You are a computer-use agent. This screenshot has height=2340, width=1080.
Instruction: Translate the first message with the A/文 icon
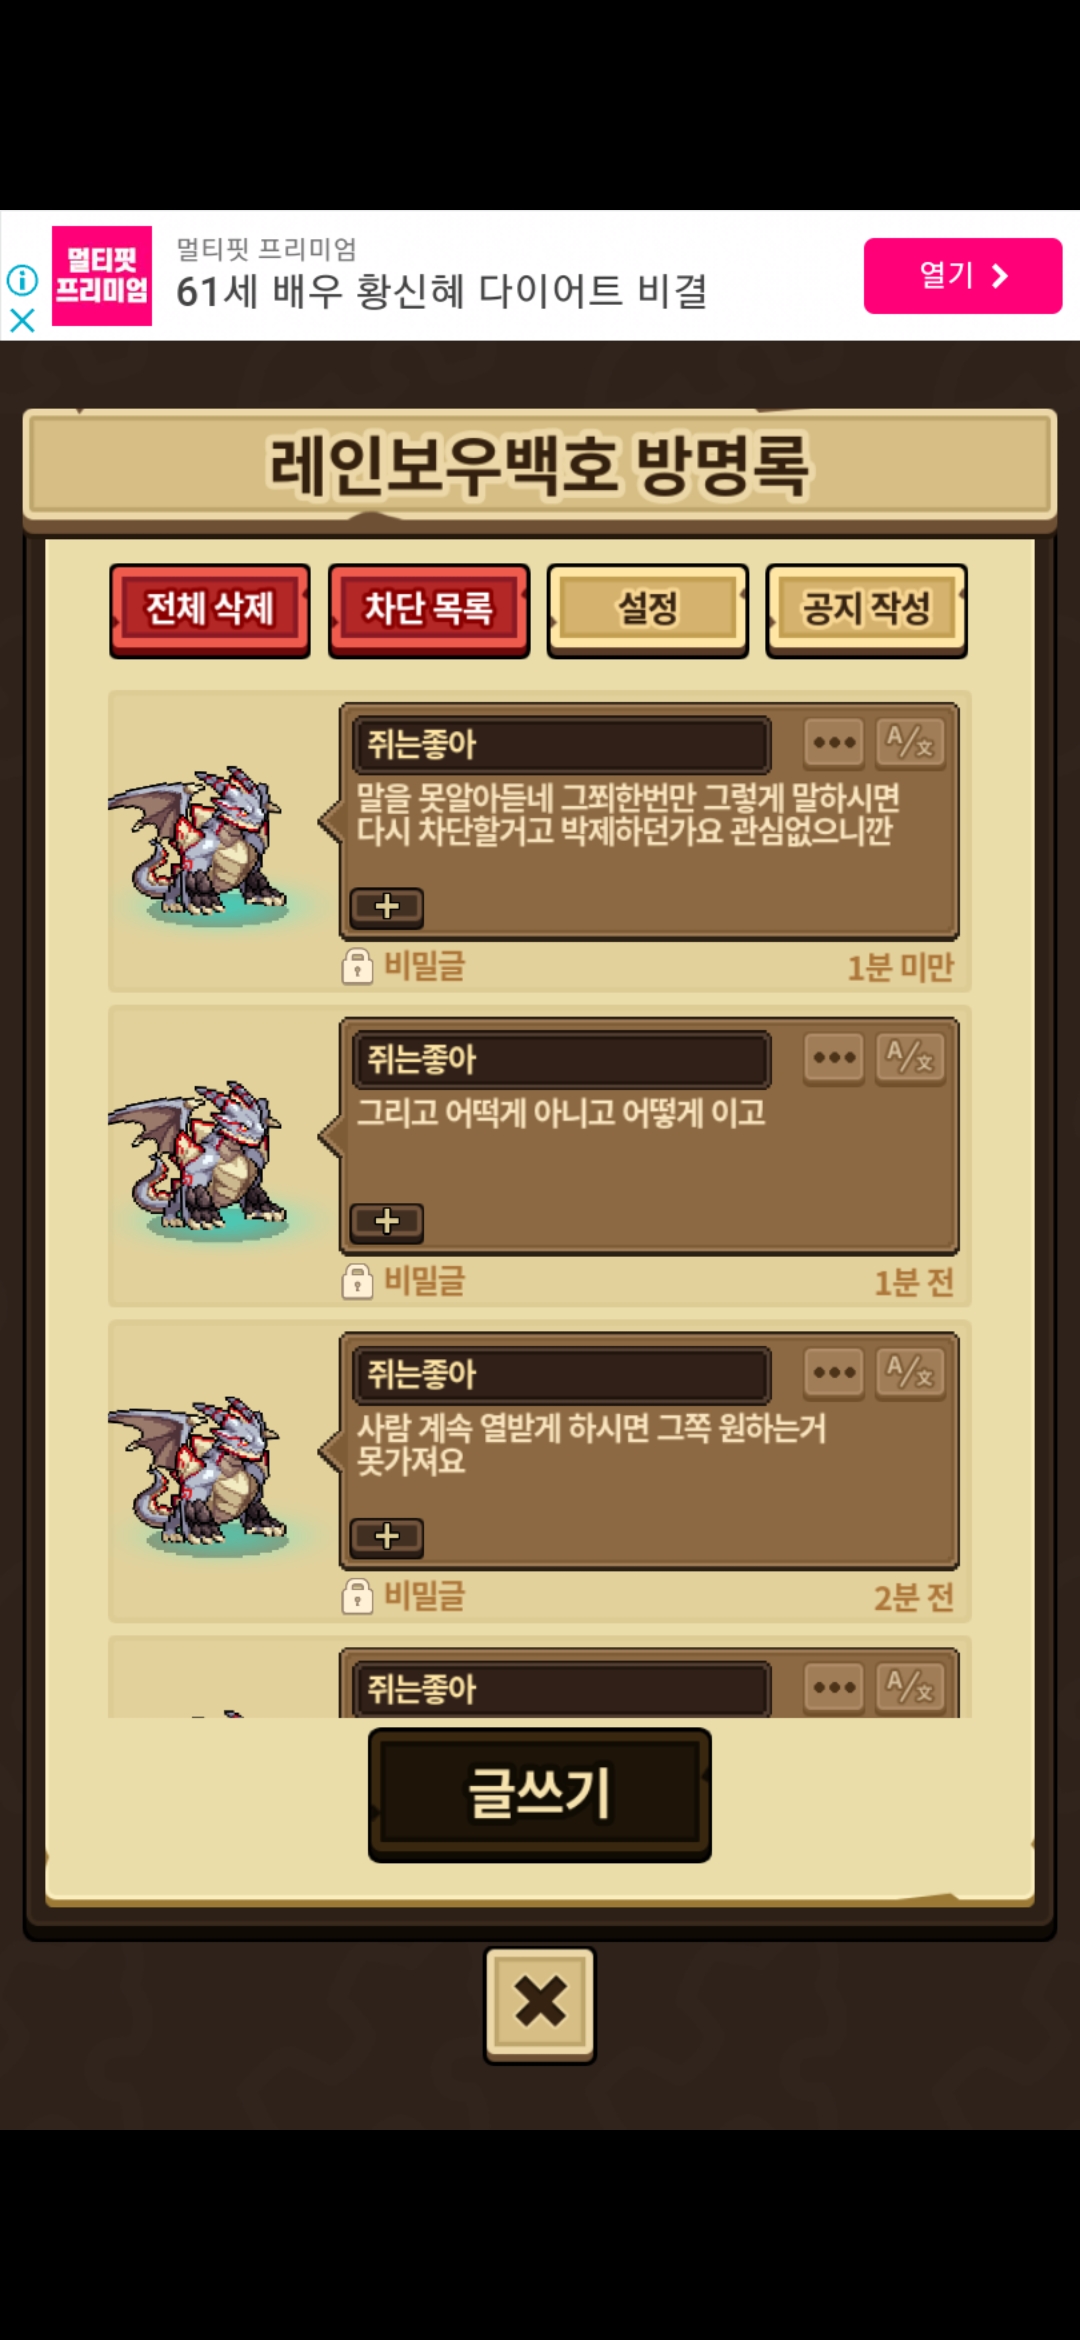(x=910, y=743)
